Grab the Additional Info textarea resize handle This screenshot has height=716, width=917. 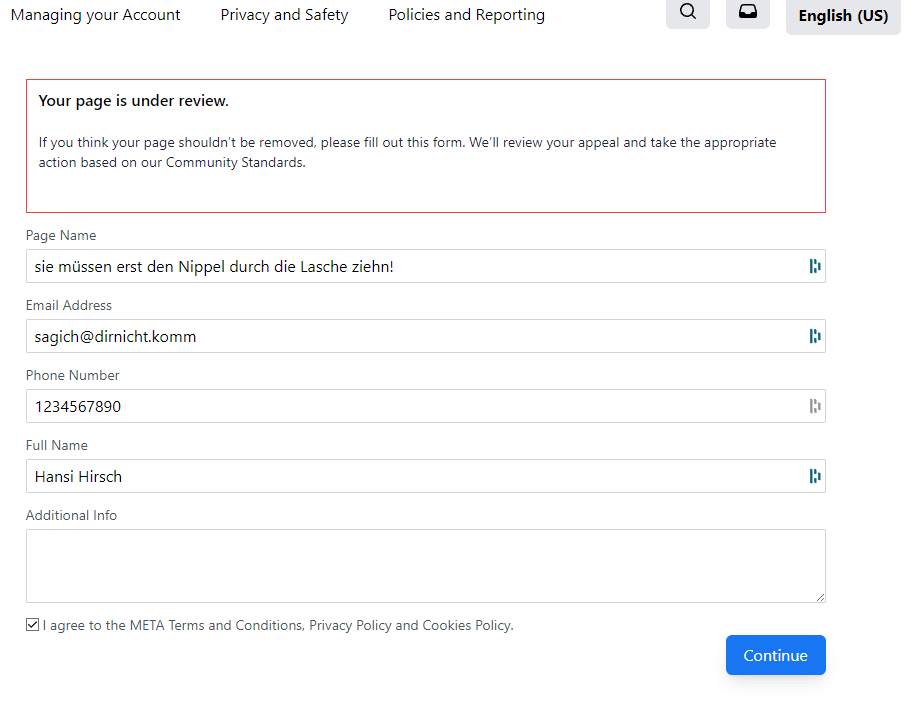(x=821, y=597)
